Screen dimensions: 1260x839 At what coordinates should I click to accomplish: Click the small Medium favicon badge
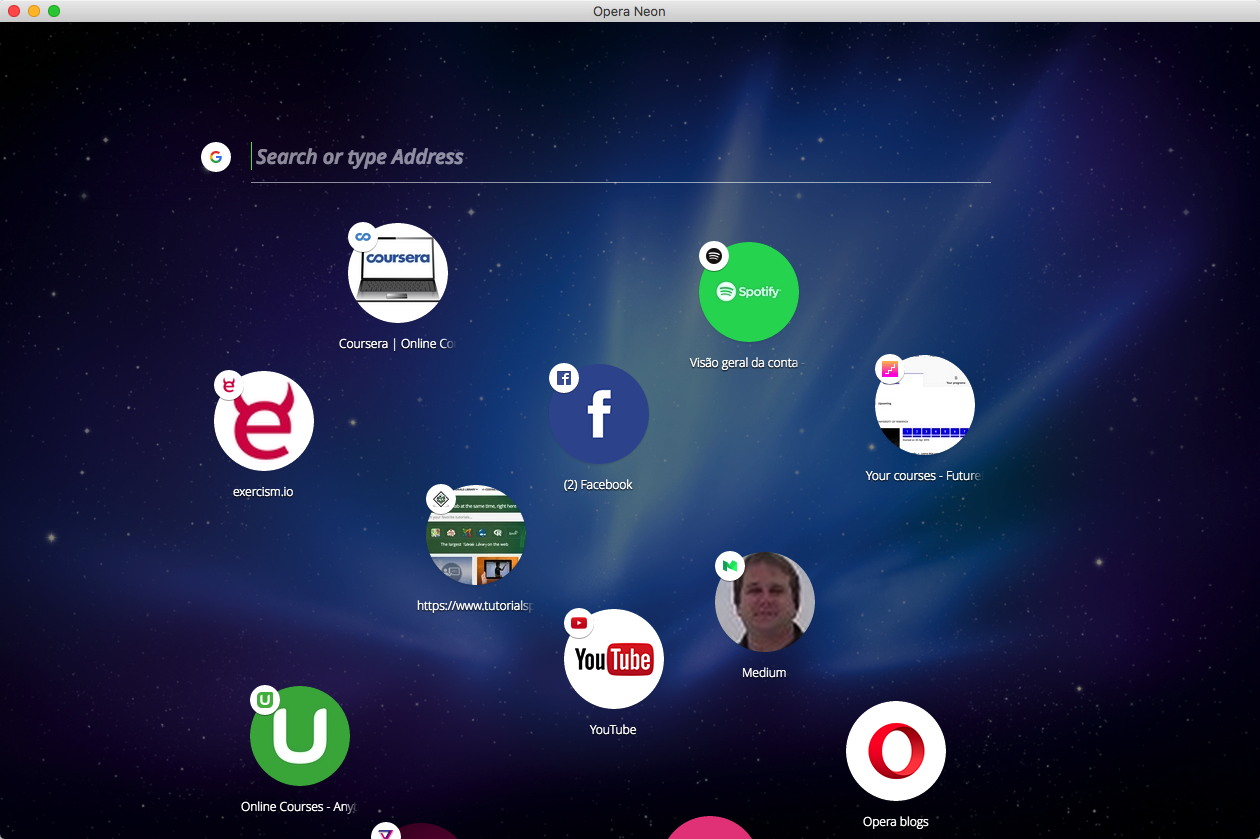(730, 566)
